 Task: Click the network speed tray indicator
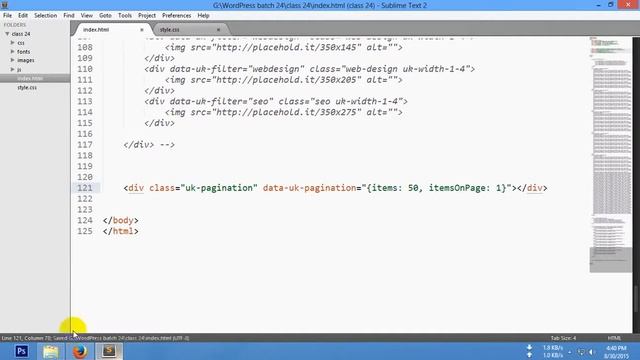pos(545,351)
